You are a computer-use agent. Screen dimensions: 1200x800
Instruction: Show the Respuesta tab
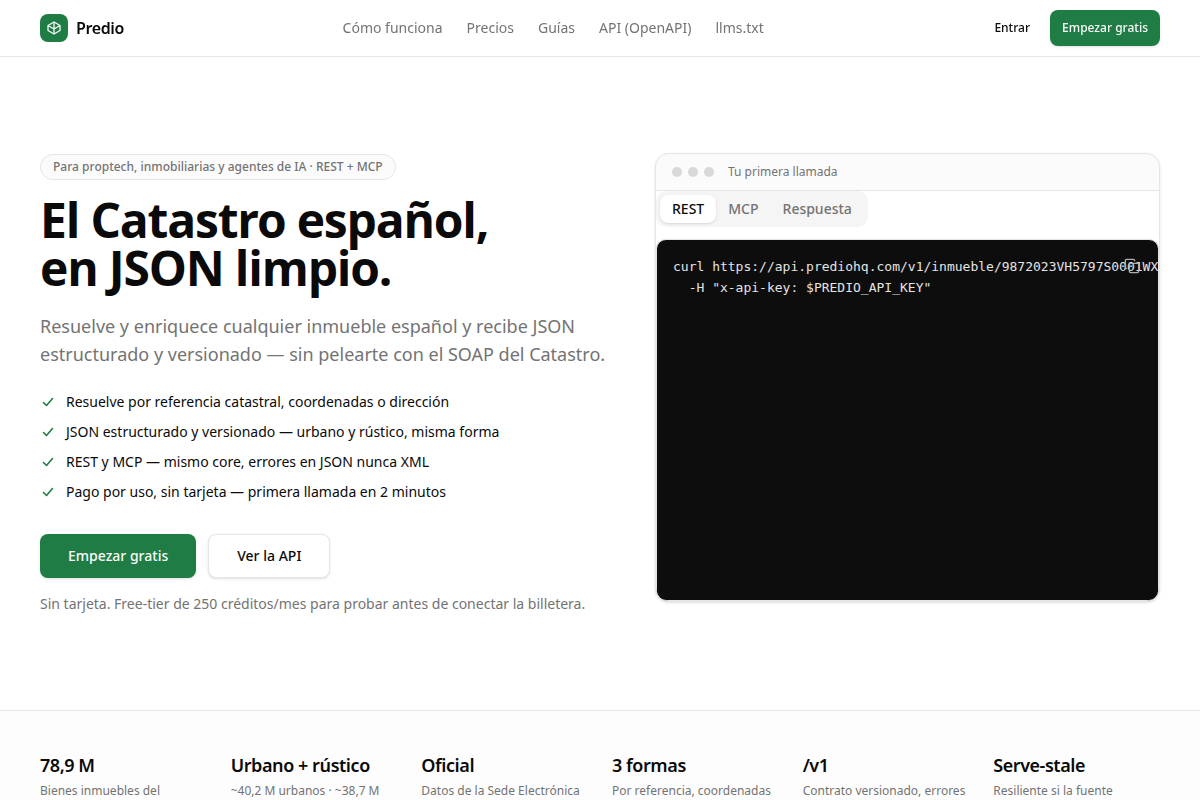[x=817, y=209]
